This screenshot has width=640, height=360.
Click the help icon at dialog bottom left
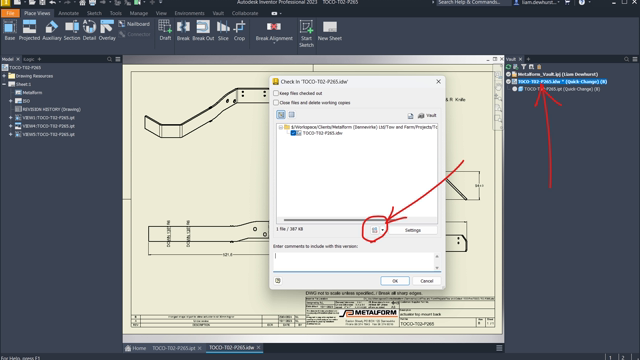tap(278, 280)
